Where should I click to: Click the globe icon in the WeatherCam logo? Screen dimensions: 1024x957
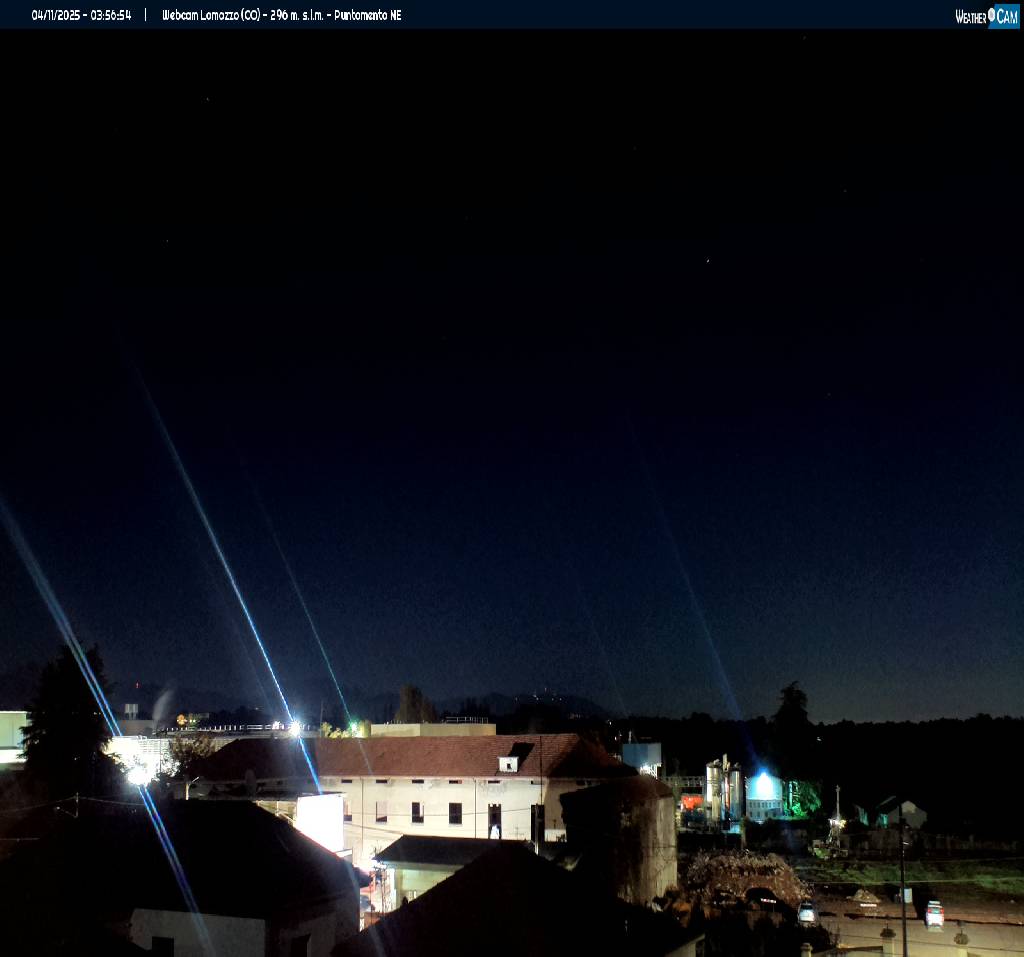coord(991,15)
